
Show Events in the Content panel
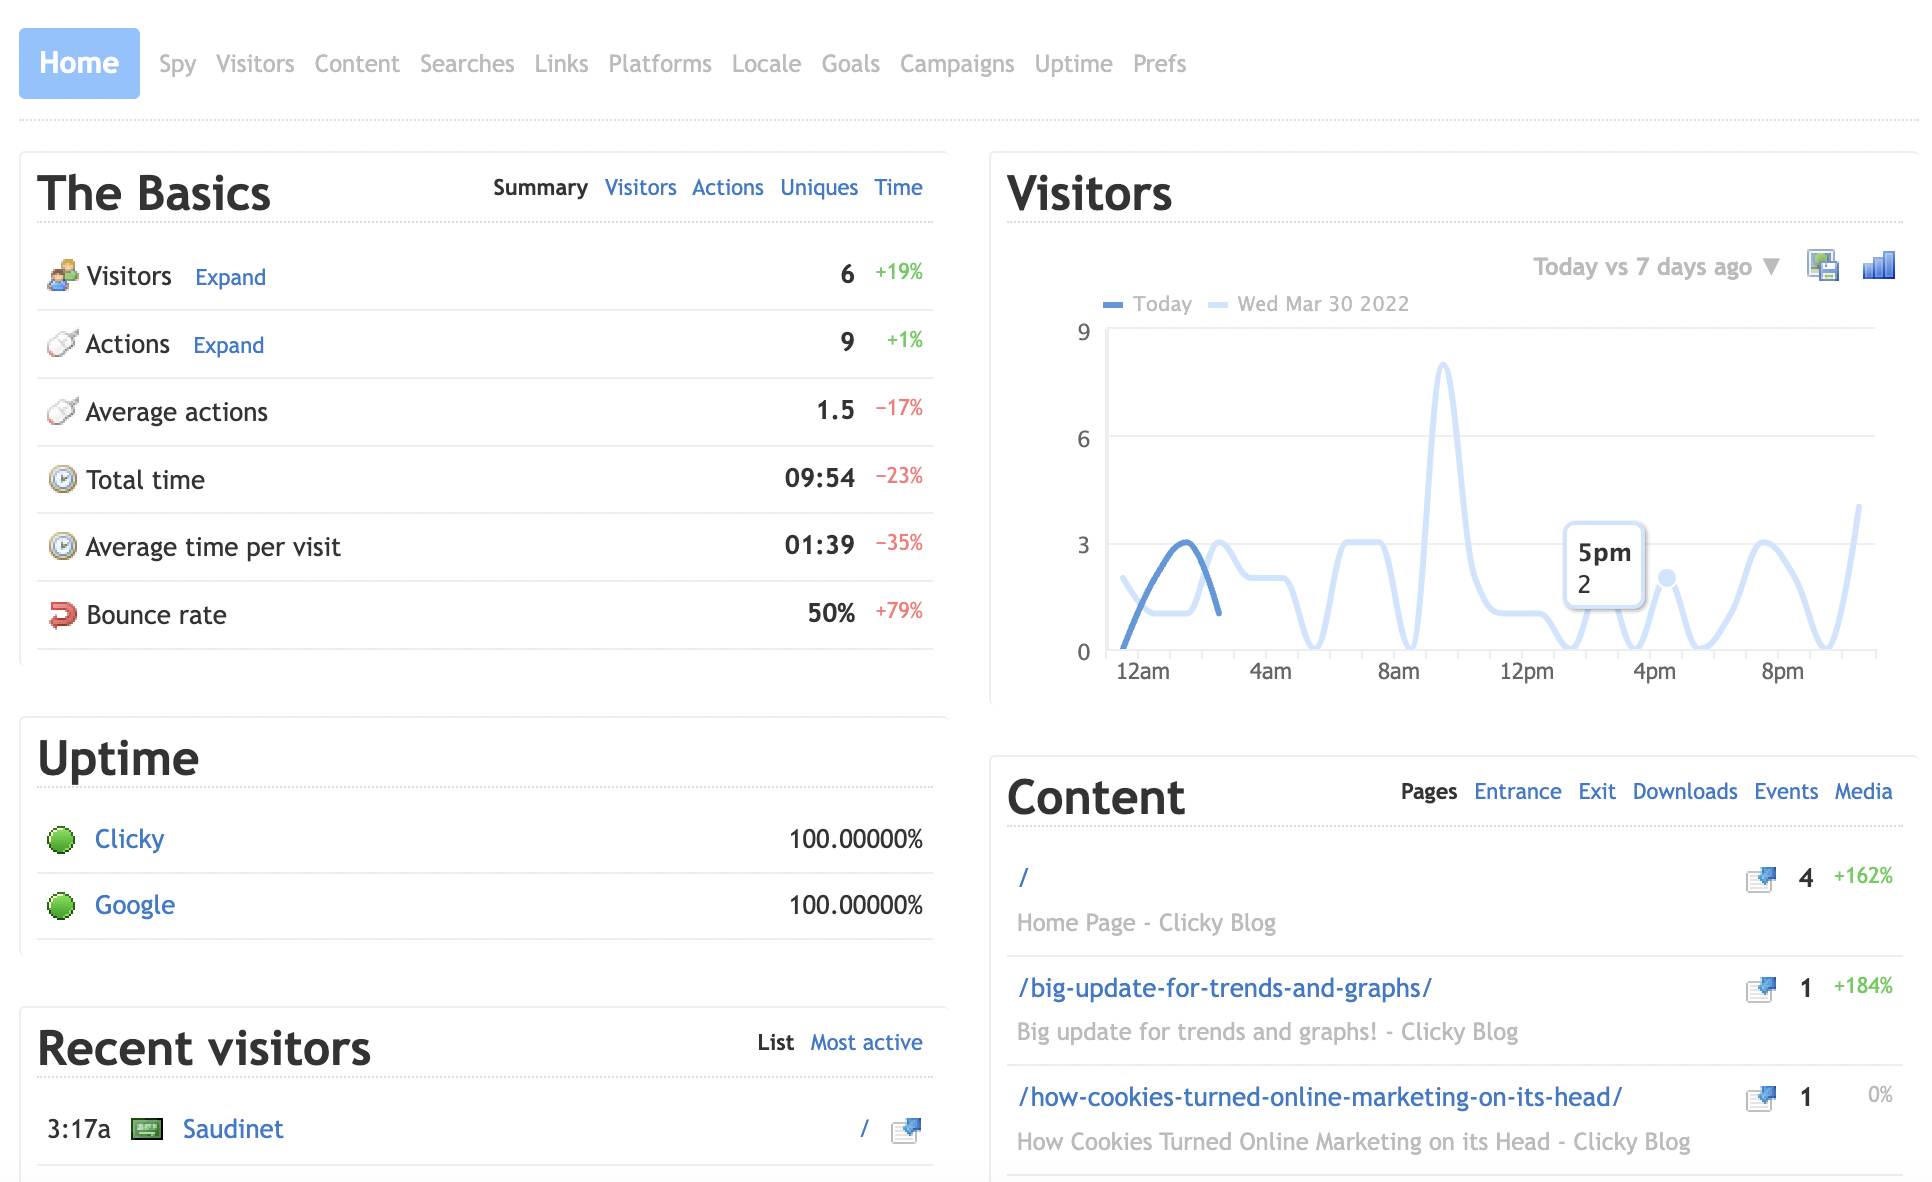(x=1786, y=792)
